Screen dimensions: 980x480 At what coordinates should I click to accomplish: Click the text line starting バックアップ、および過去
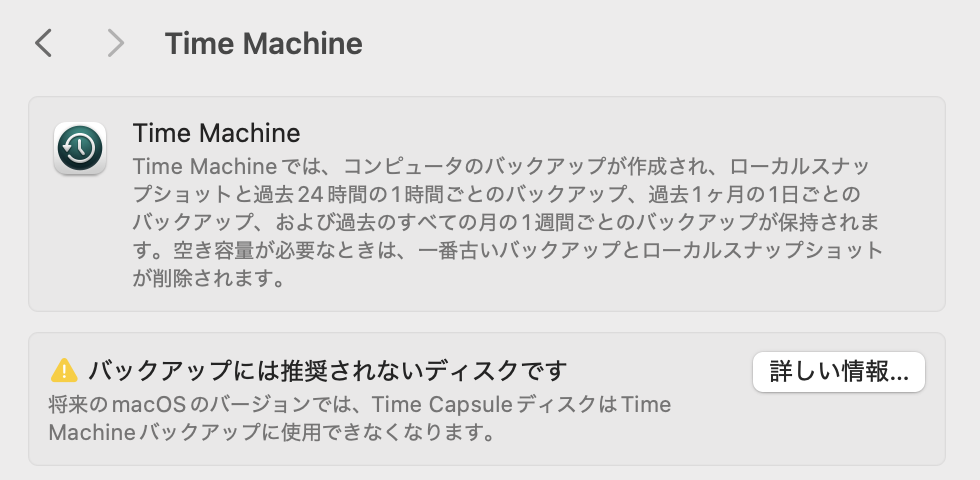[506, 222]
